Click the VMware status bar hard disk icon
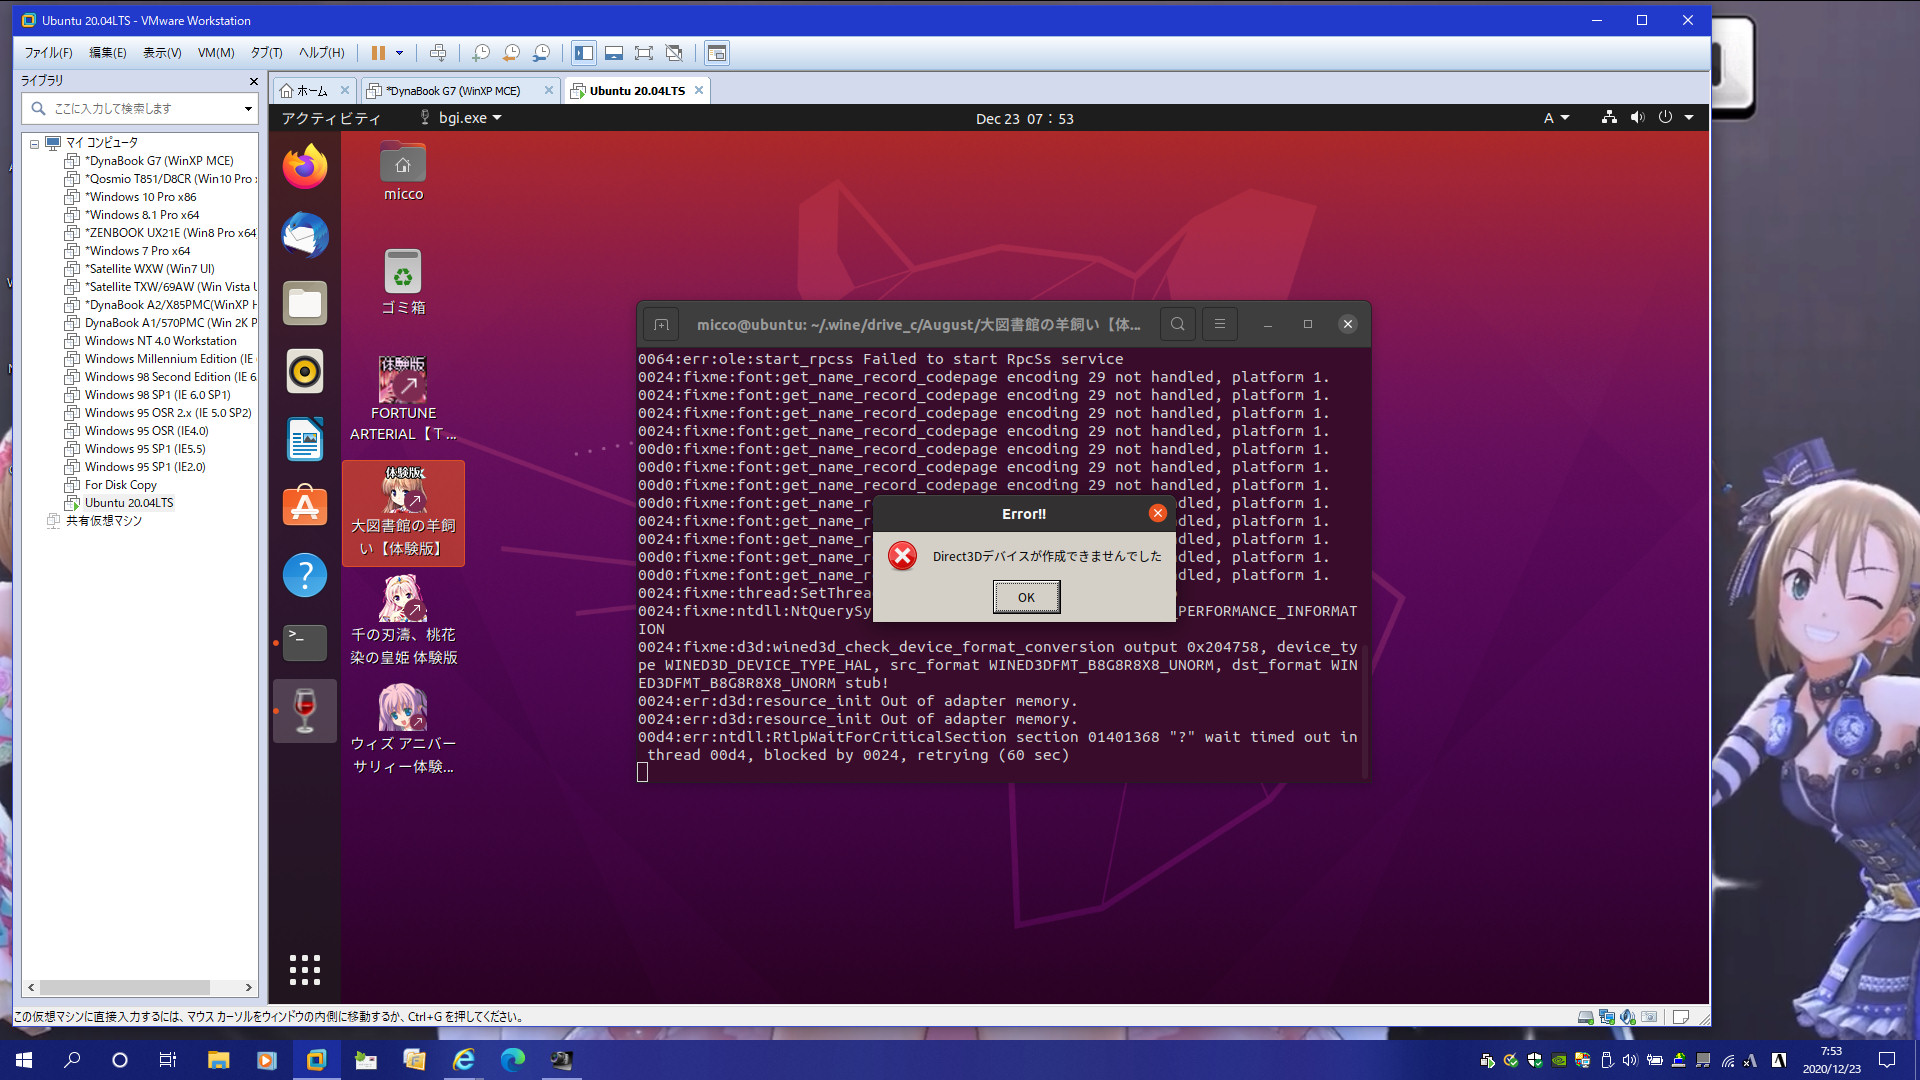This screenshot has height=1080, width=1920. [x=1585, y=1017]
